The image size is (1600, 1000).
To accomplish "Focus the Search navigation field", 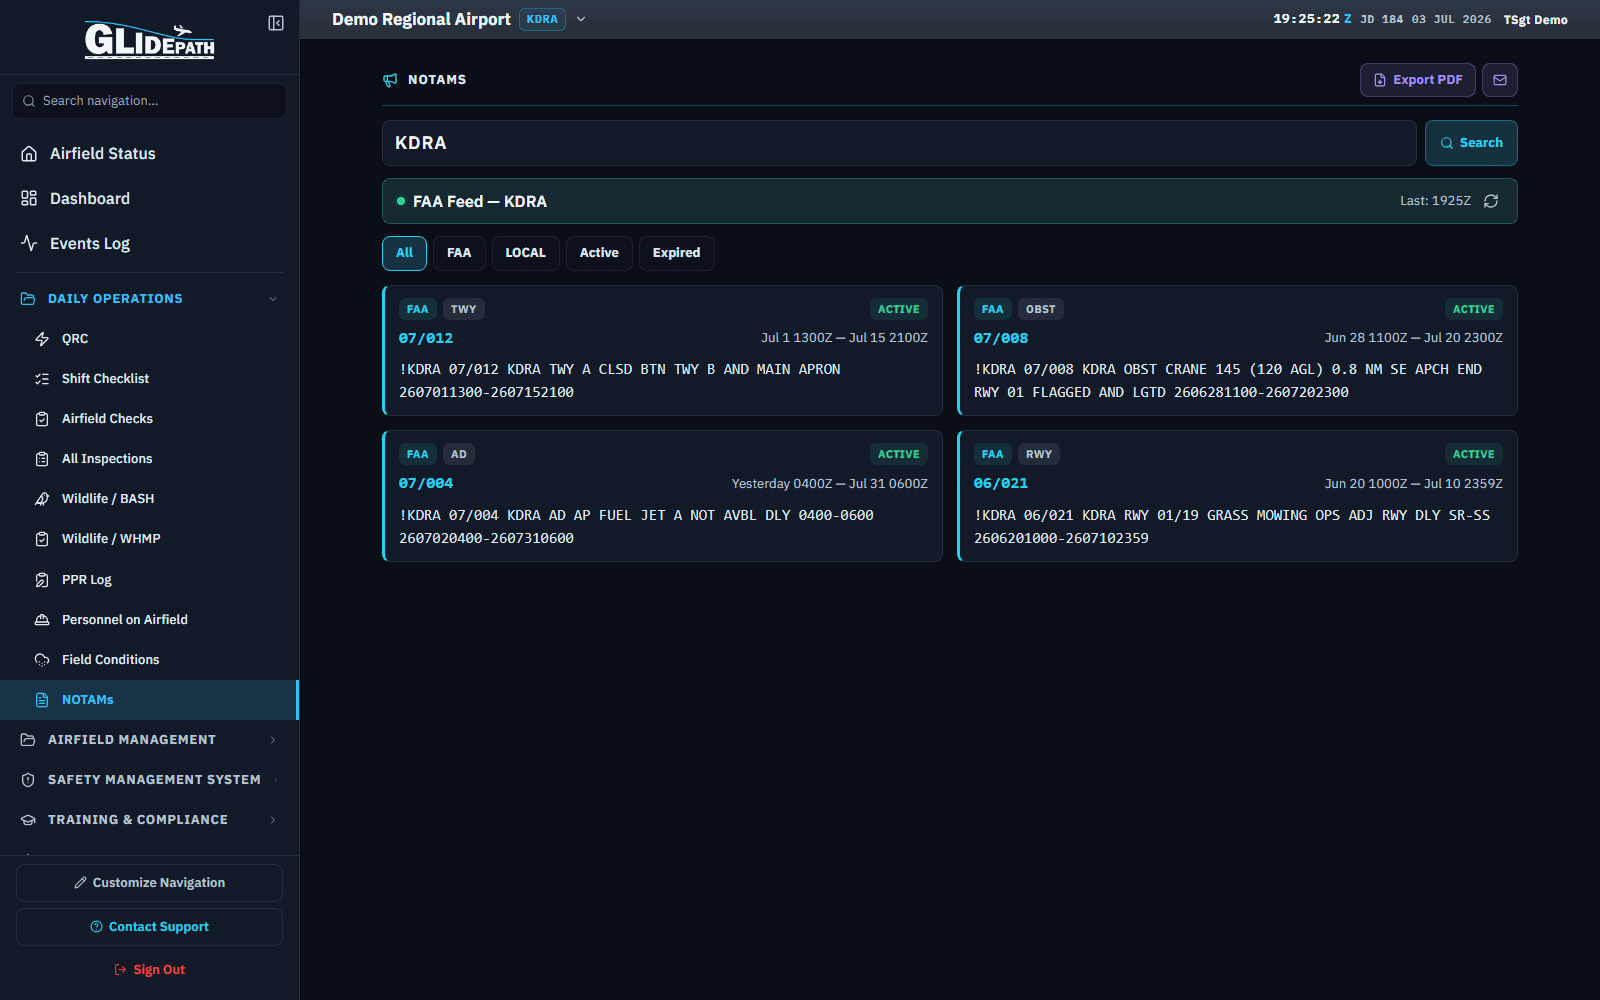I will 150,101.
